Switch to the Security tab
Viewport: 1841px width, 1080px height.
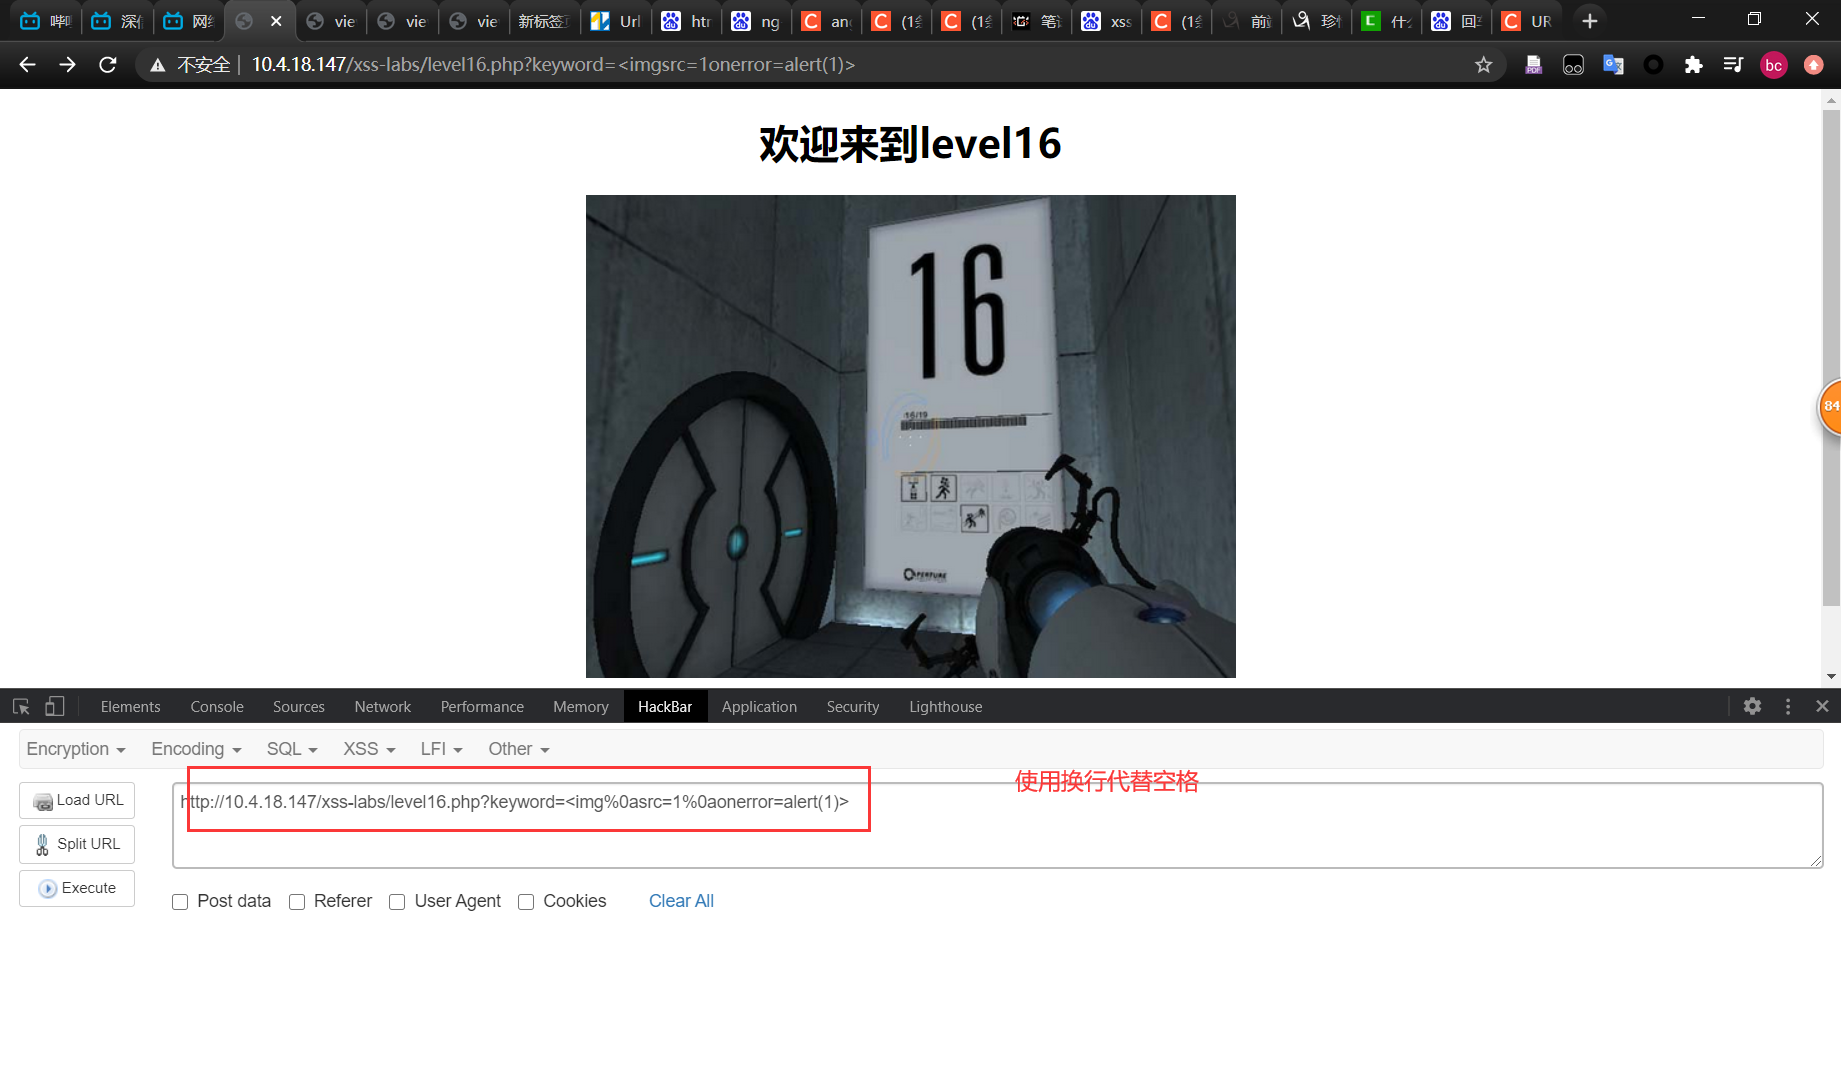coord(853,707)
